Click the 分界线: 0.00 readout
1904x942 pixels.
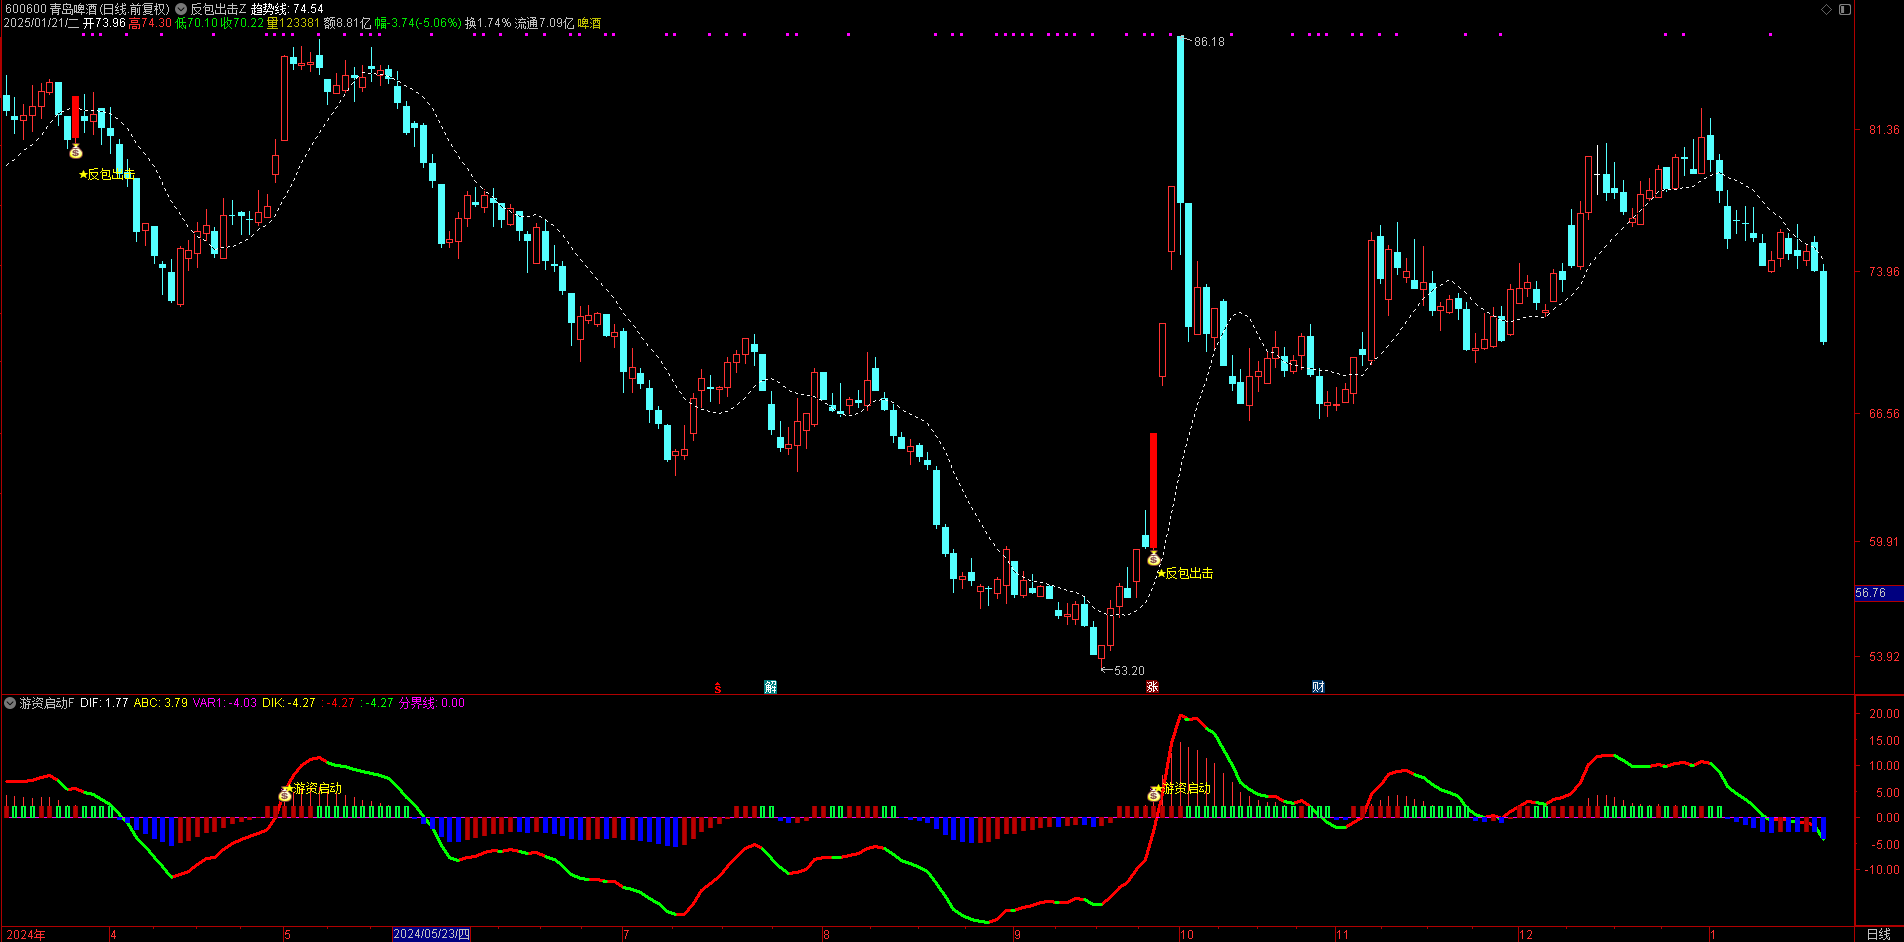(432, 703)
